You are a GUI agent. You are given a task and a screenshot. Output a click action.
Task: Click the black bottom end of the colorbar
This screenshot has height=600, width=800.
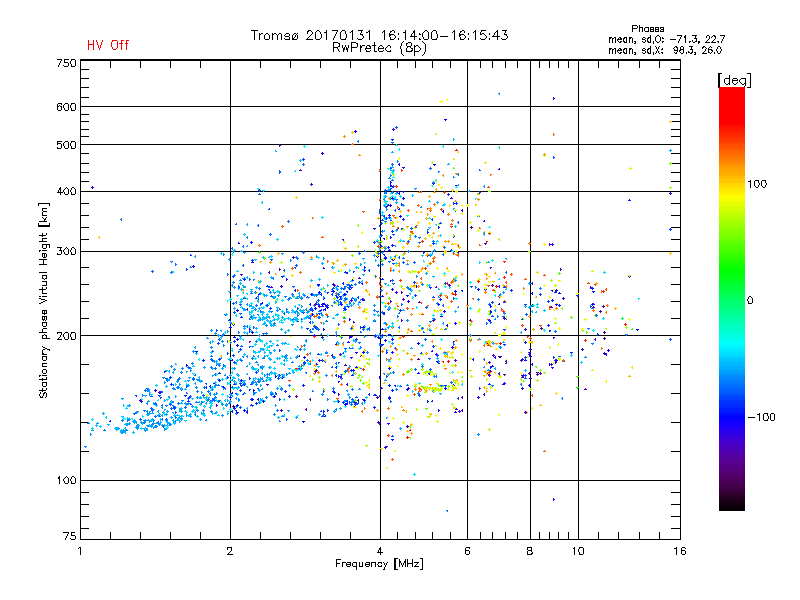(x=732, y=503)
